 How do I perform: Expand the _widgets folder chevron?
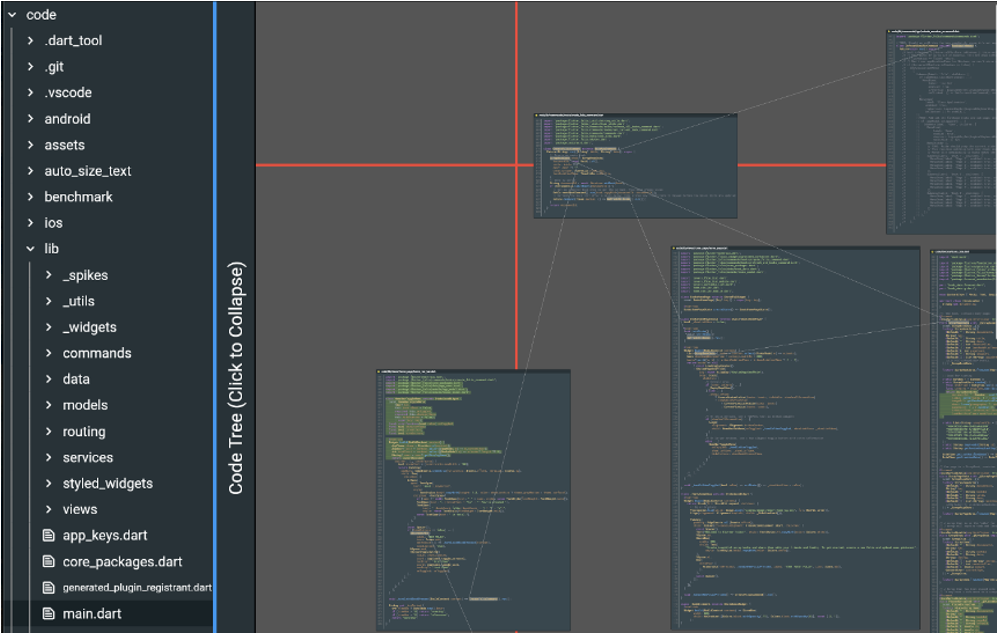48,327
